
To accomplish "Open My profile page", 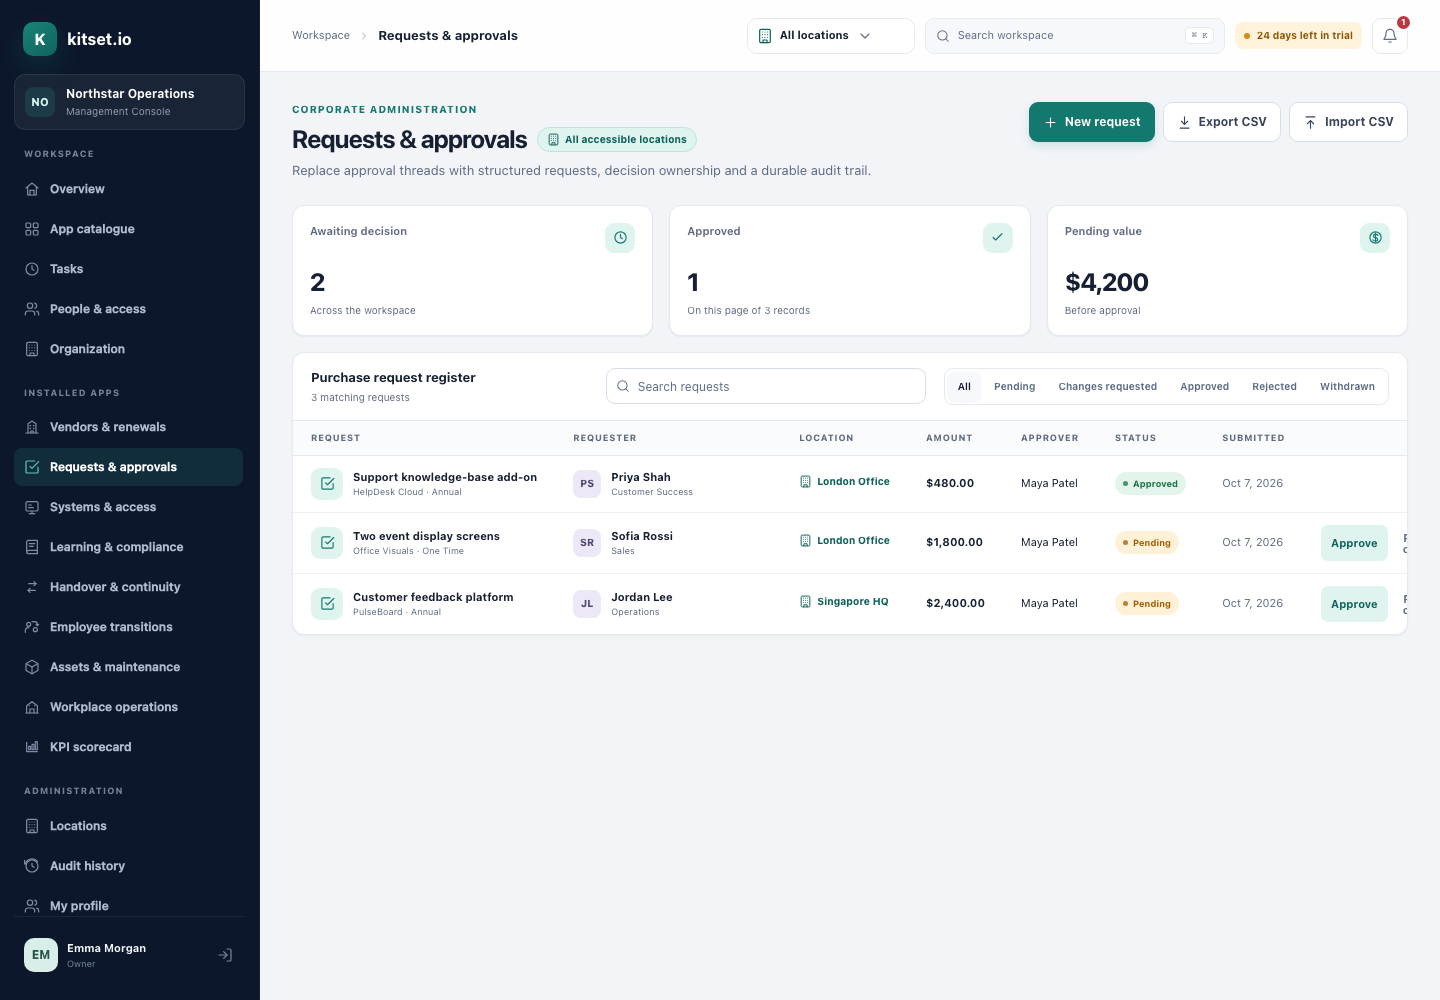I will 128,906.
